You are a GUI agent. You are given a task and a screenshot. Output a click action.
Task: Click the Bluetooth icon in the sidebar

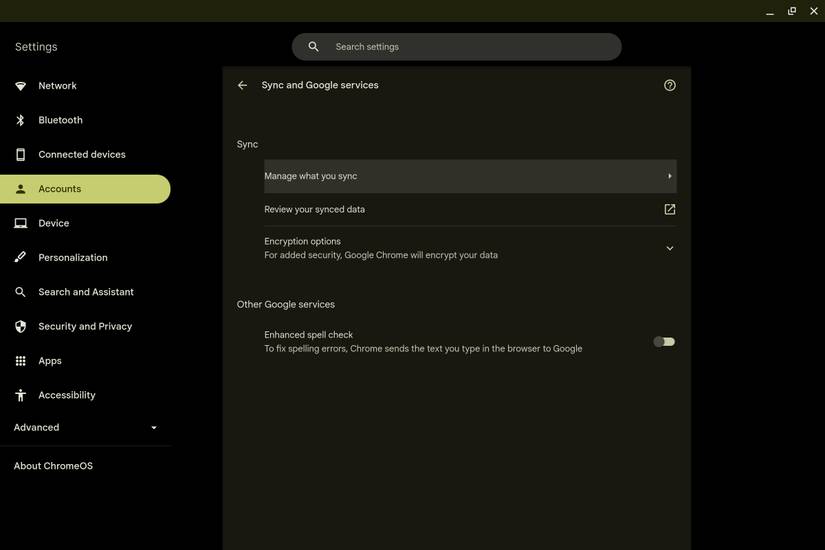pos(20,120)
